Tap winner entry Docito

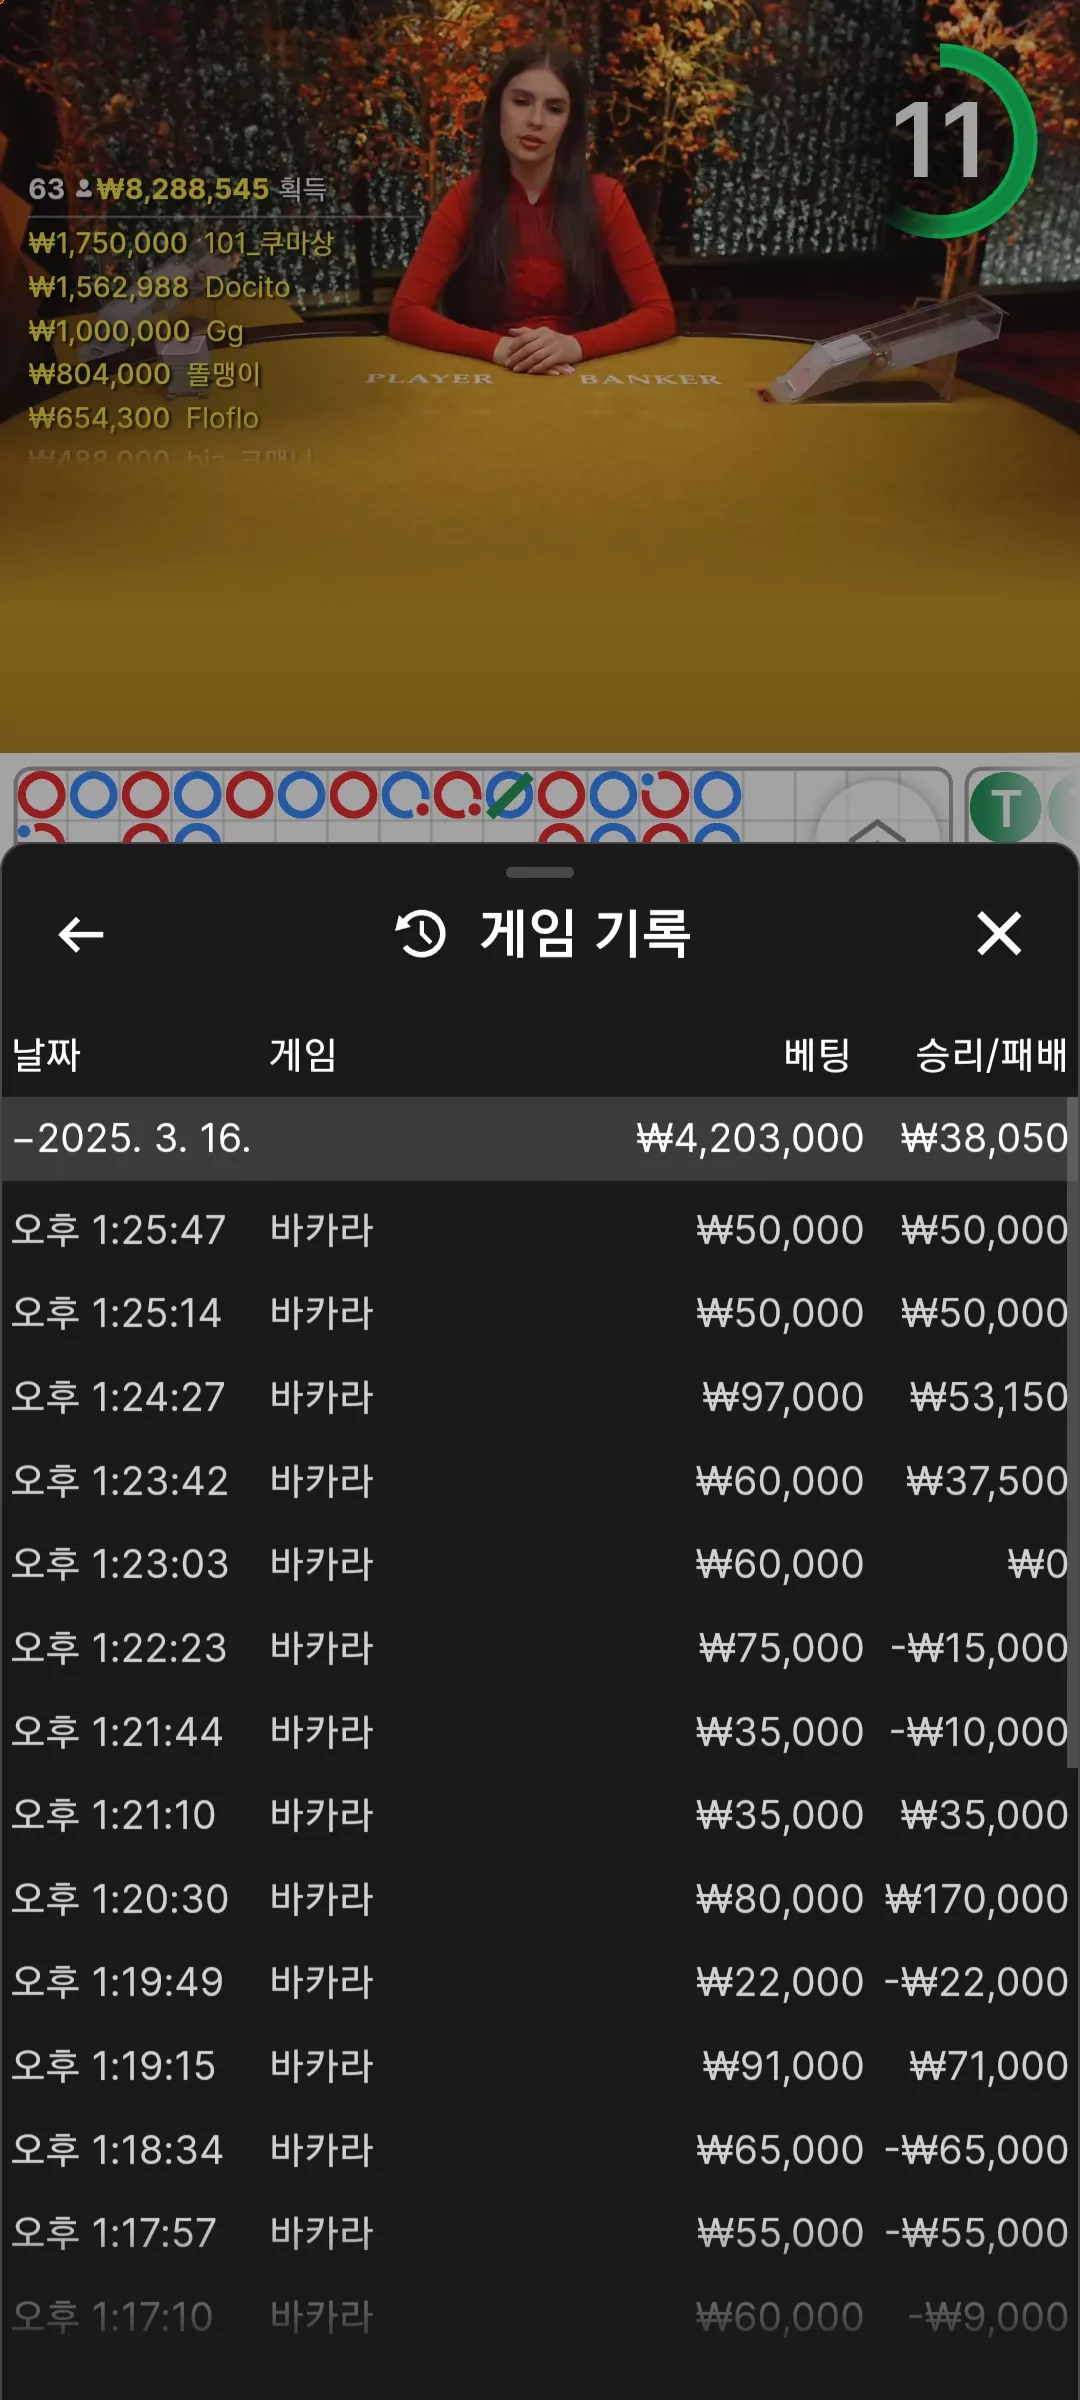pos(159,287)
